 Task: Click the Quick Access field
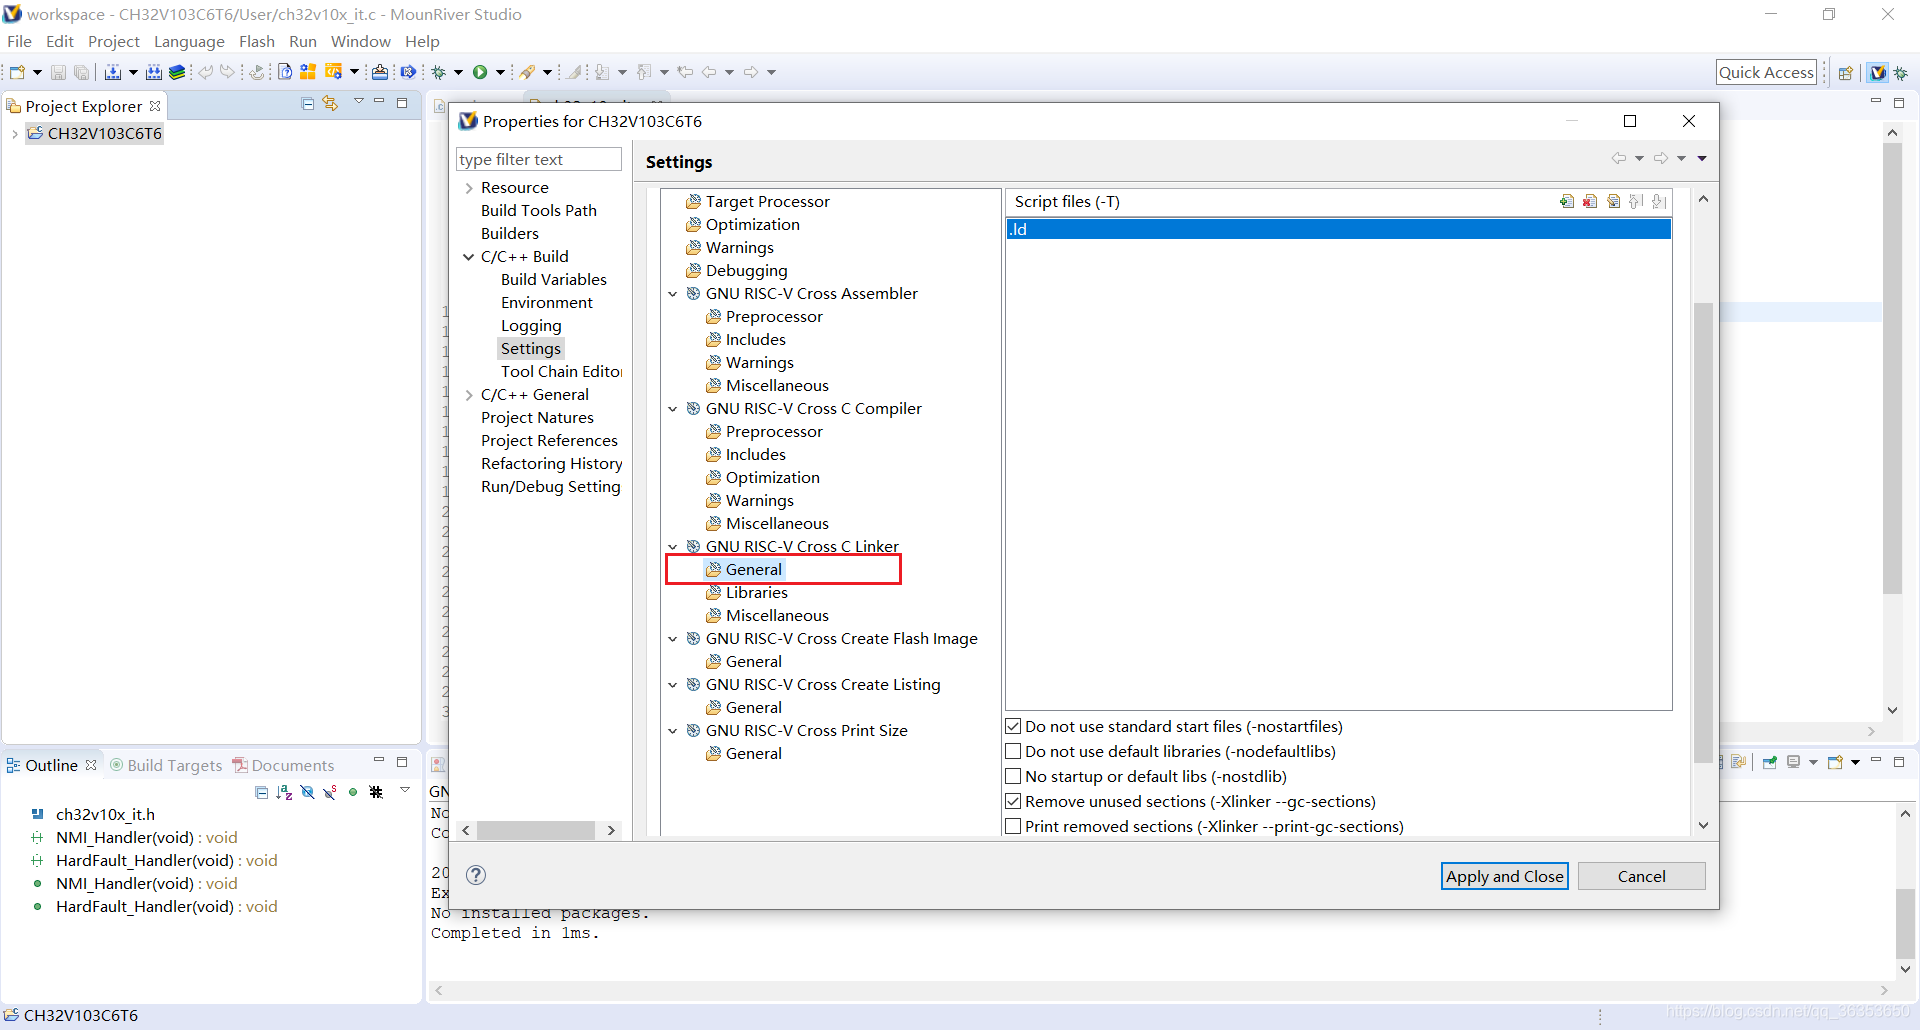pyautogui.click(x=1766, y=72)
